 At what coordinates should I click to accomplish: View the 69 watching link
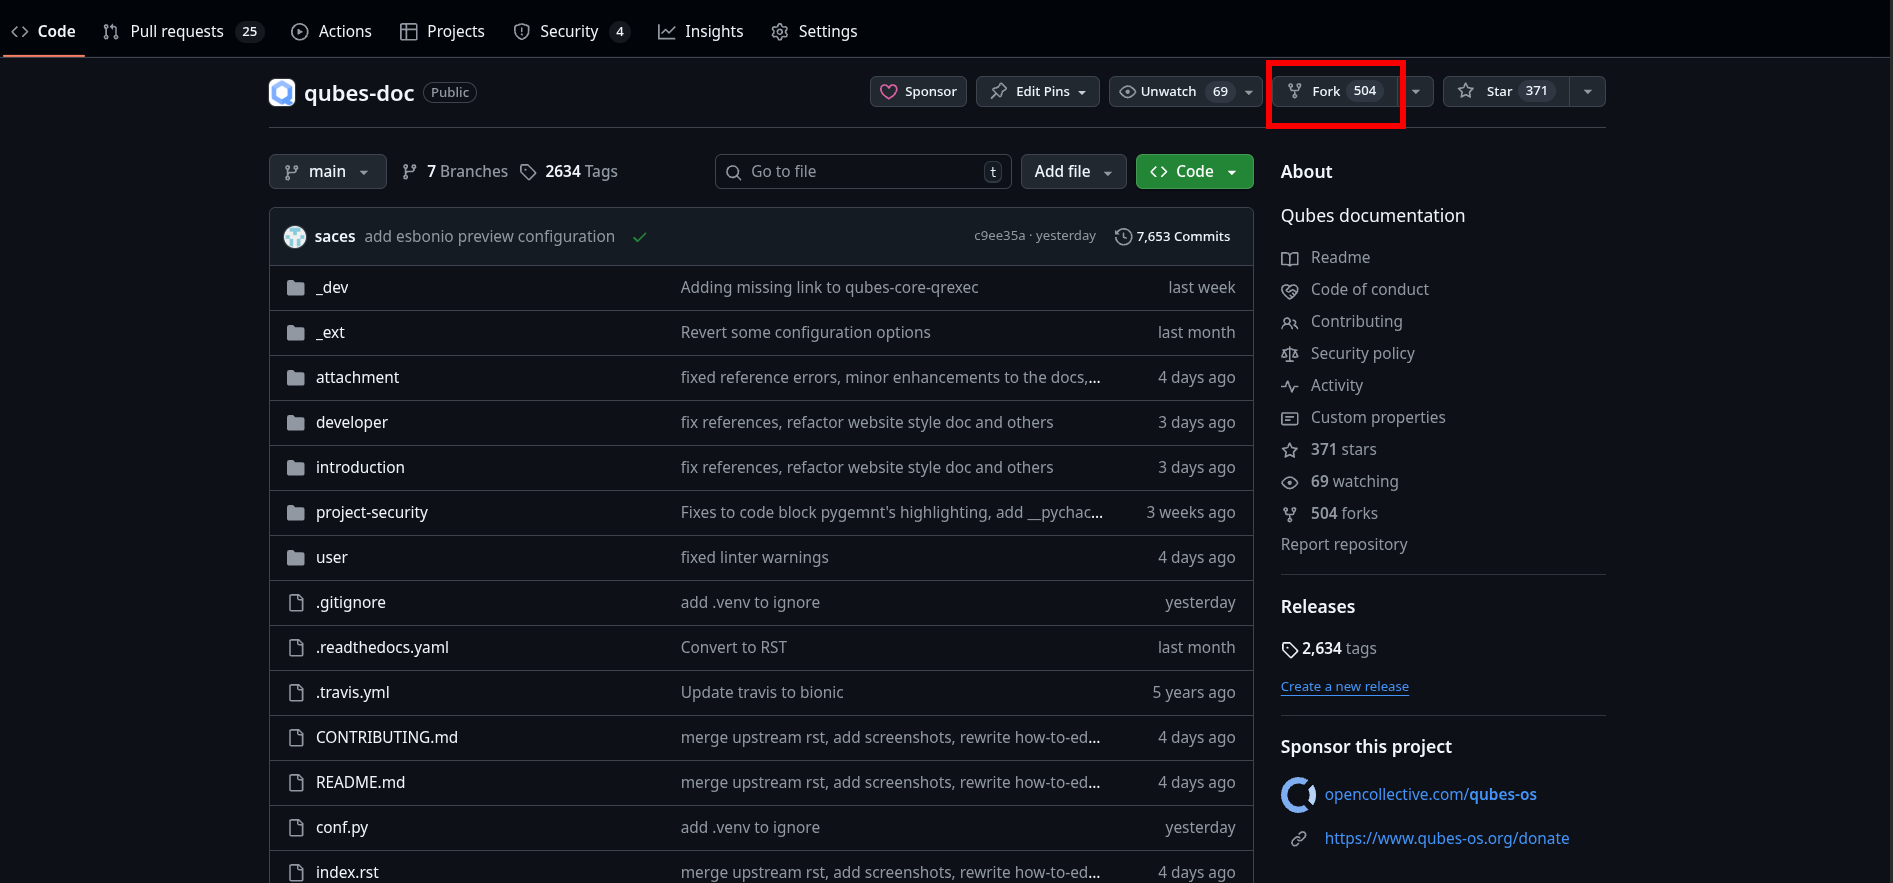(x=1340, y=482)
